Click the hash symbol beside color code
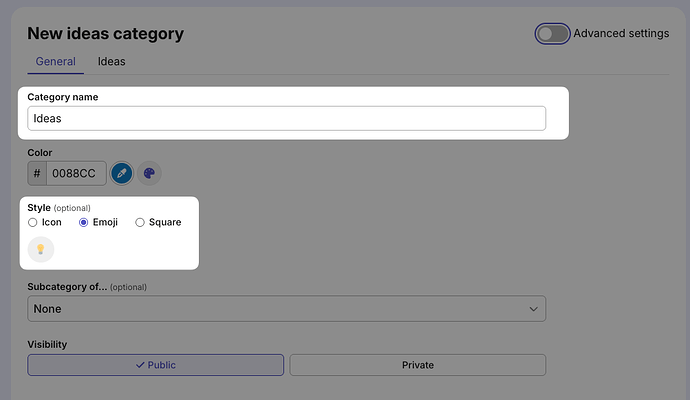This screenshot has height=400, width=690. [x=37, y=173]
